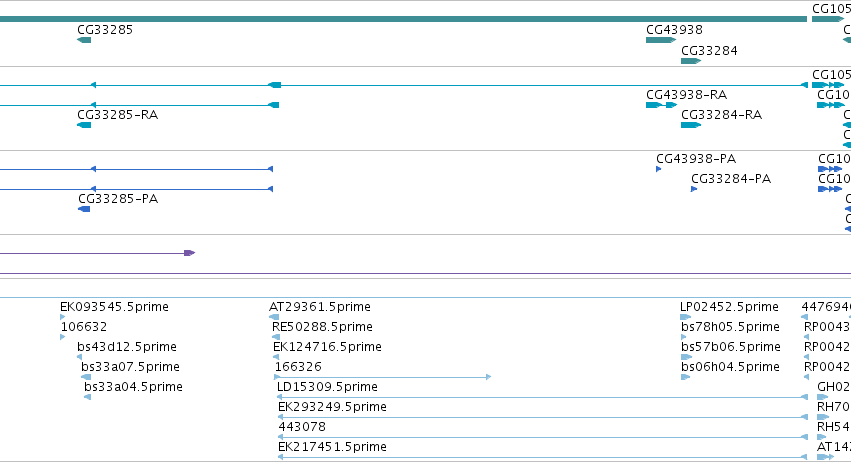Click the AT29361.5prime EST label
The width and height of the screenshot is (851, 462).
click(320, 307)
